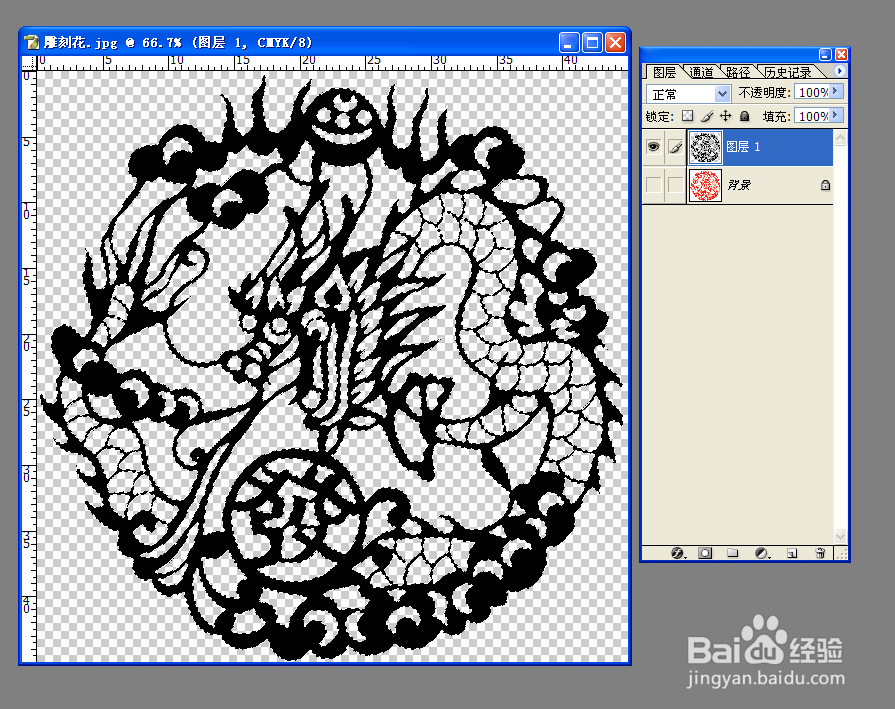Click the resize grip of the layers panel

click(x=841, y=553)
